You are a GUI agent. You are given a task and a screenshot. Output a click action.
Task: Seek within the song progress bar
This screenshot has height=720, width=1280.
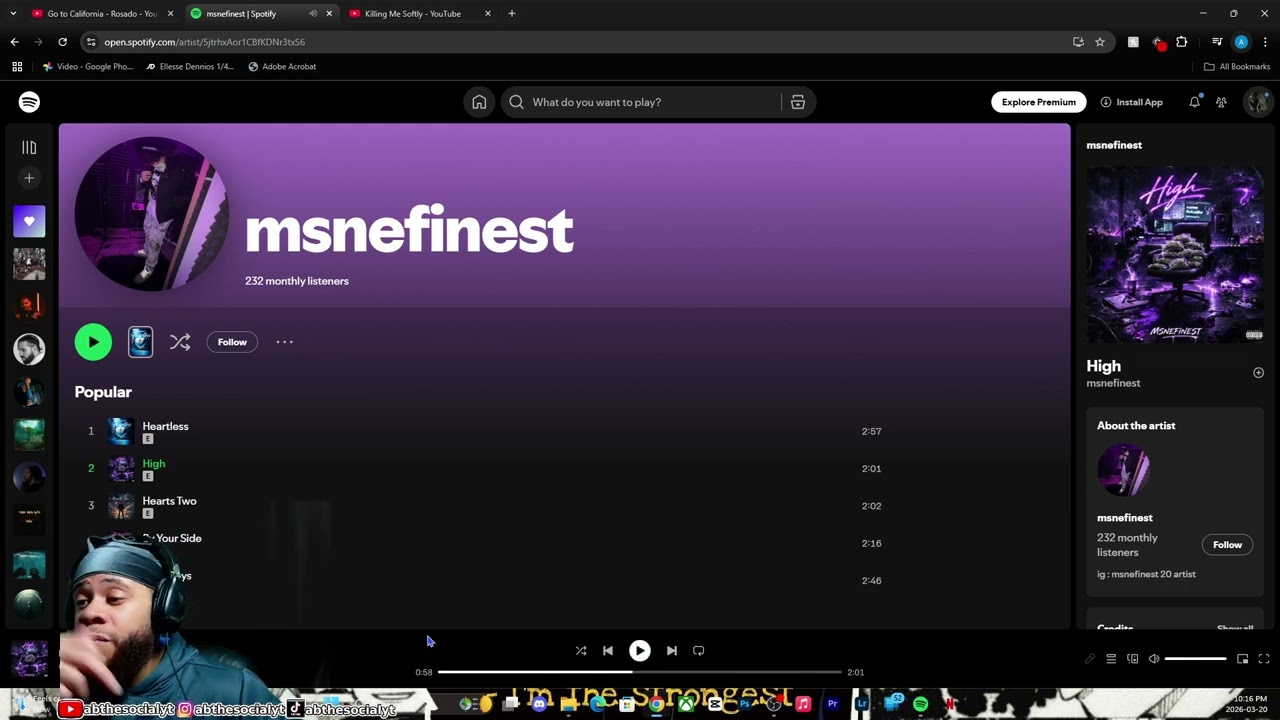(x=639, y=672)
